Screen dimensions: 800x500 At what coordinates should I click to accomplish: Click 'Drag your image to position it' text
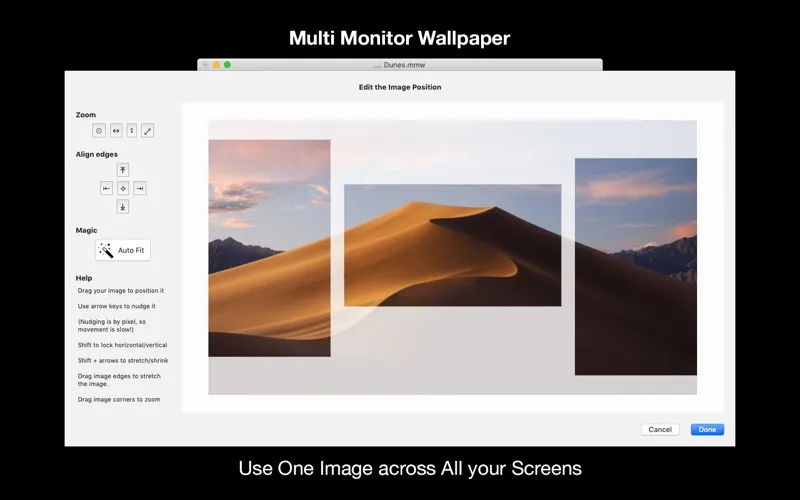(121, 291)
